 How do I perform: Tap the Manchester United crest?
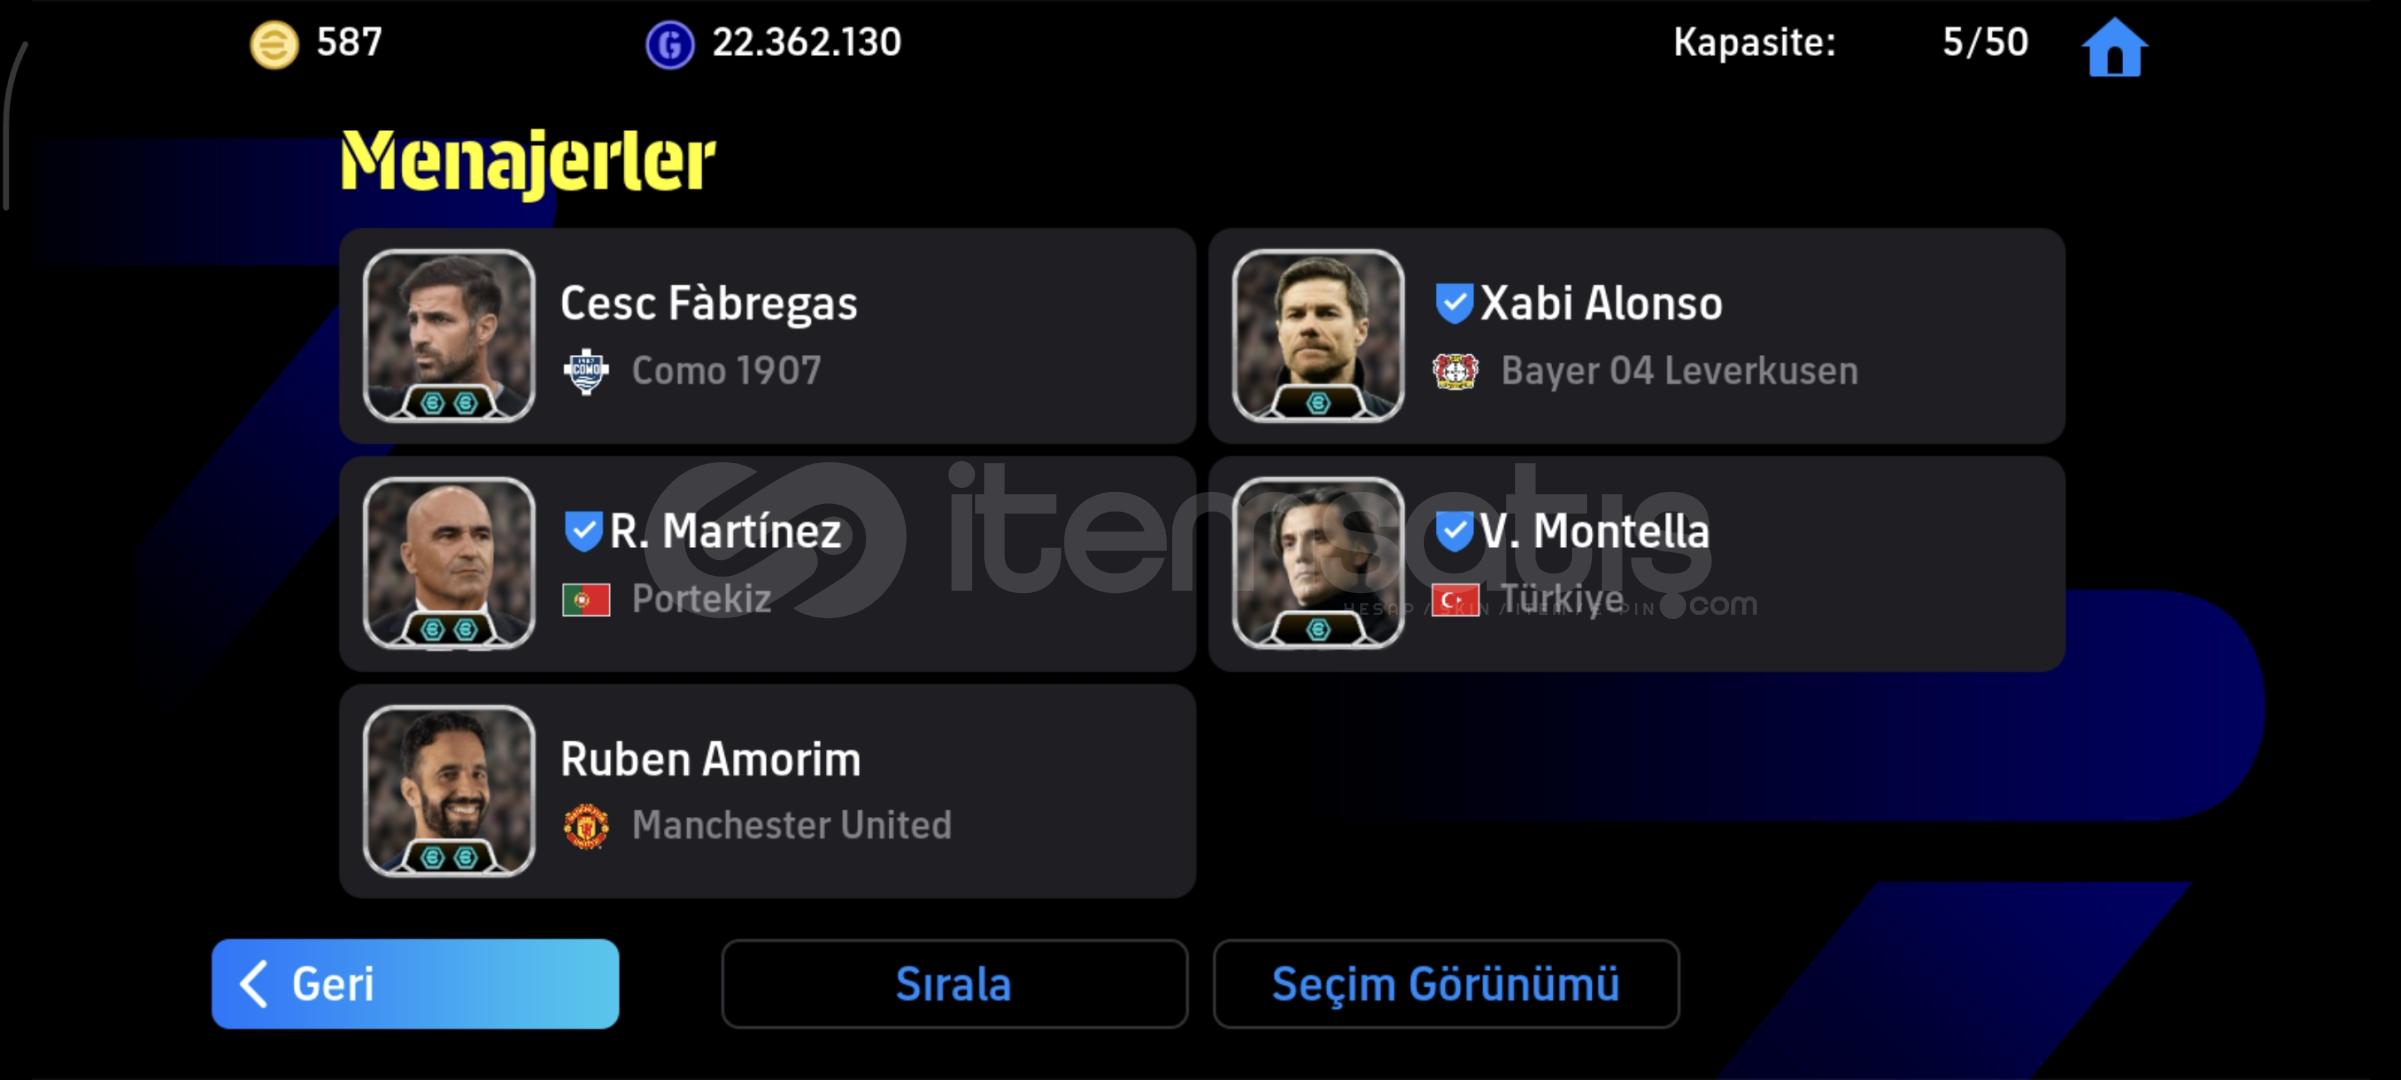click(586, 826)
